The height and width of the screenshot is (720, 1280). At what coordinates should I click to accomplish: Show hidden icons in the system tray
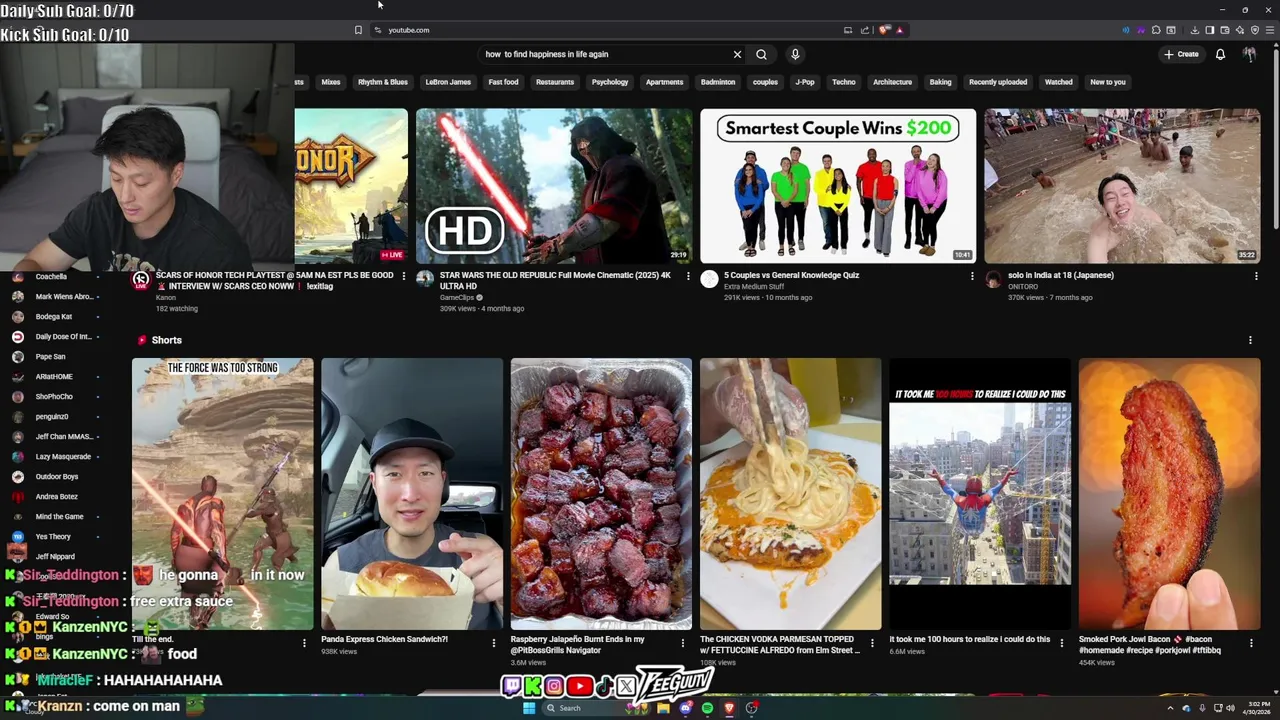pos(1170,708)
